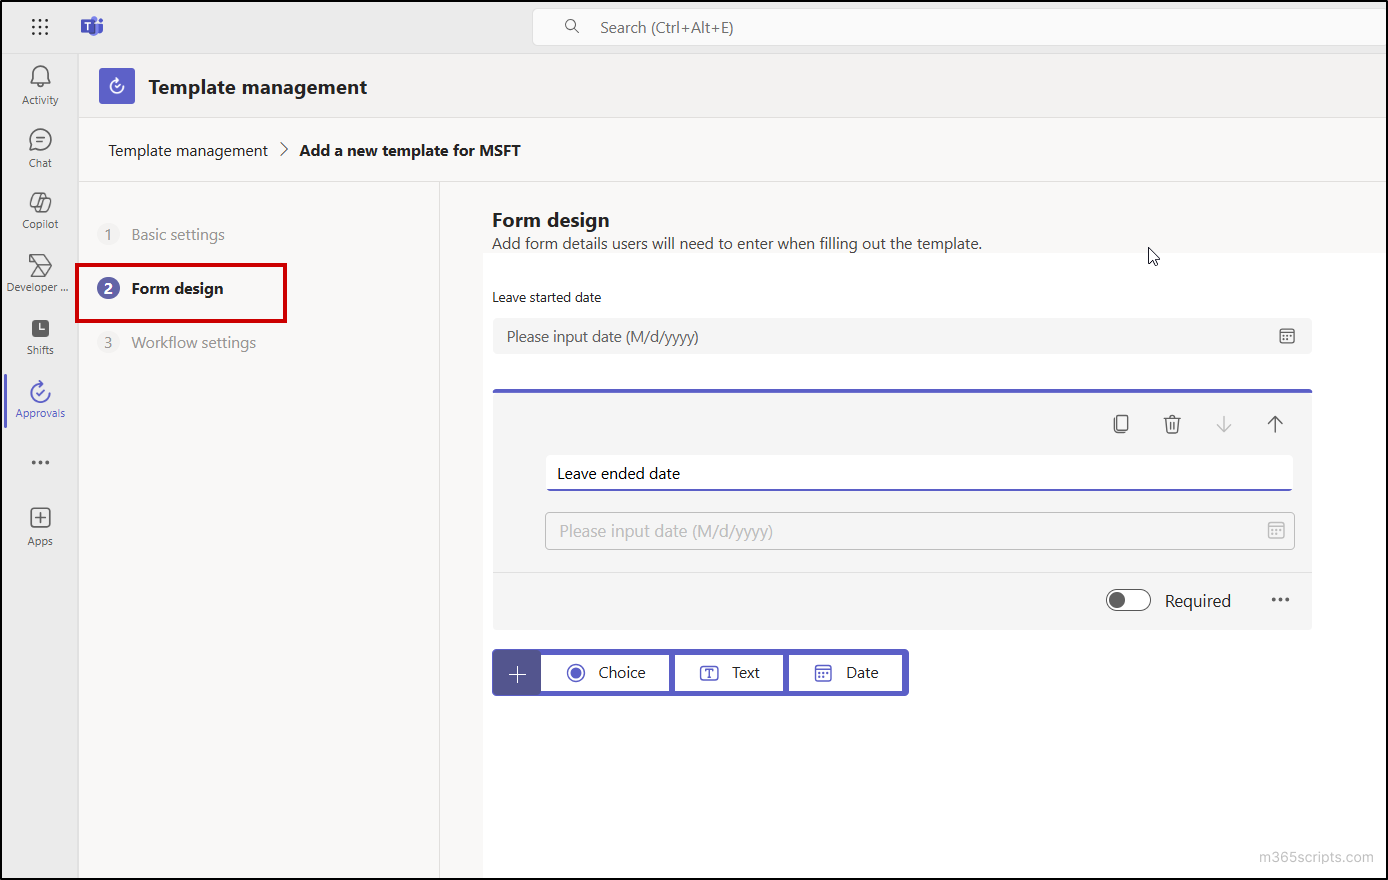Navigate back via Template management breadcrumb
Screen dimensions: 1388x880
pos(187,150)
